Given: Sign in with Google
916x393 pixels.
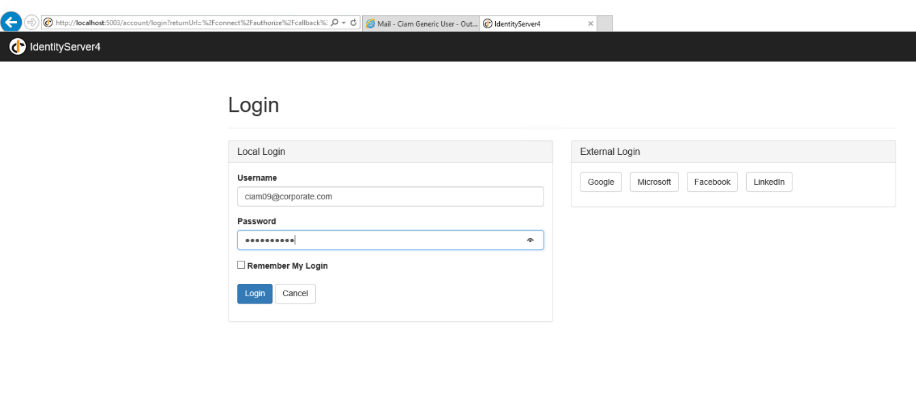Looking at the screenshot, I should [x=601, y=182].
